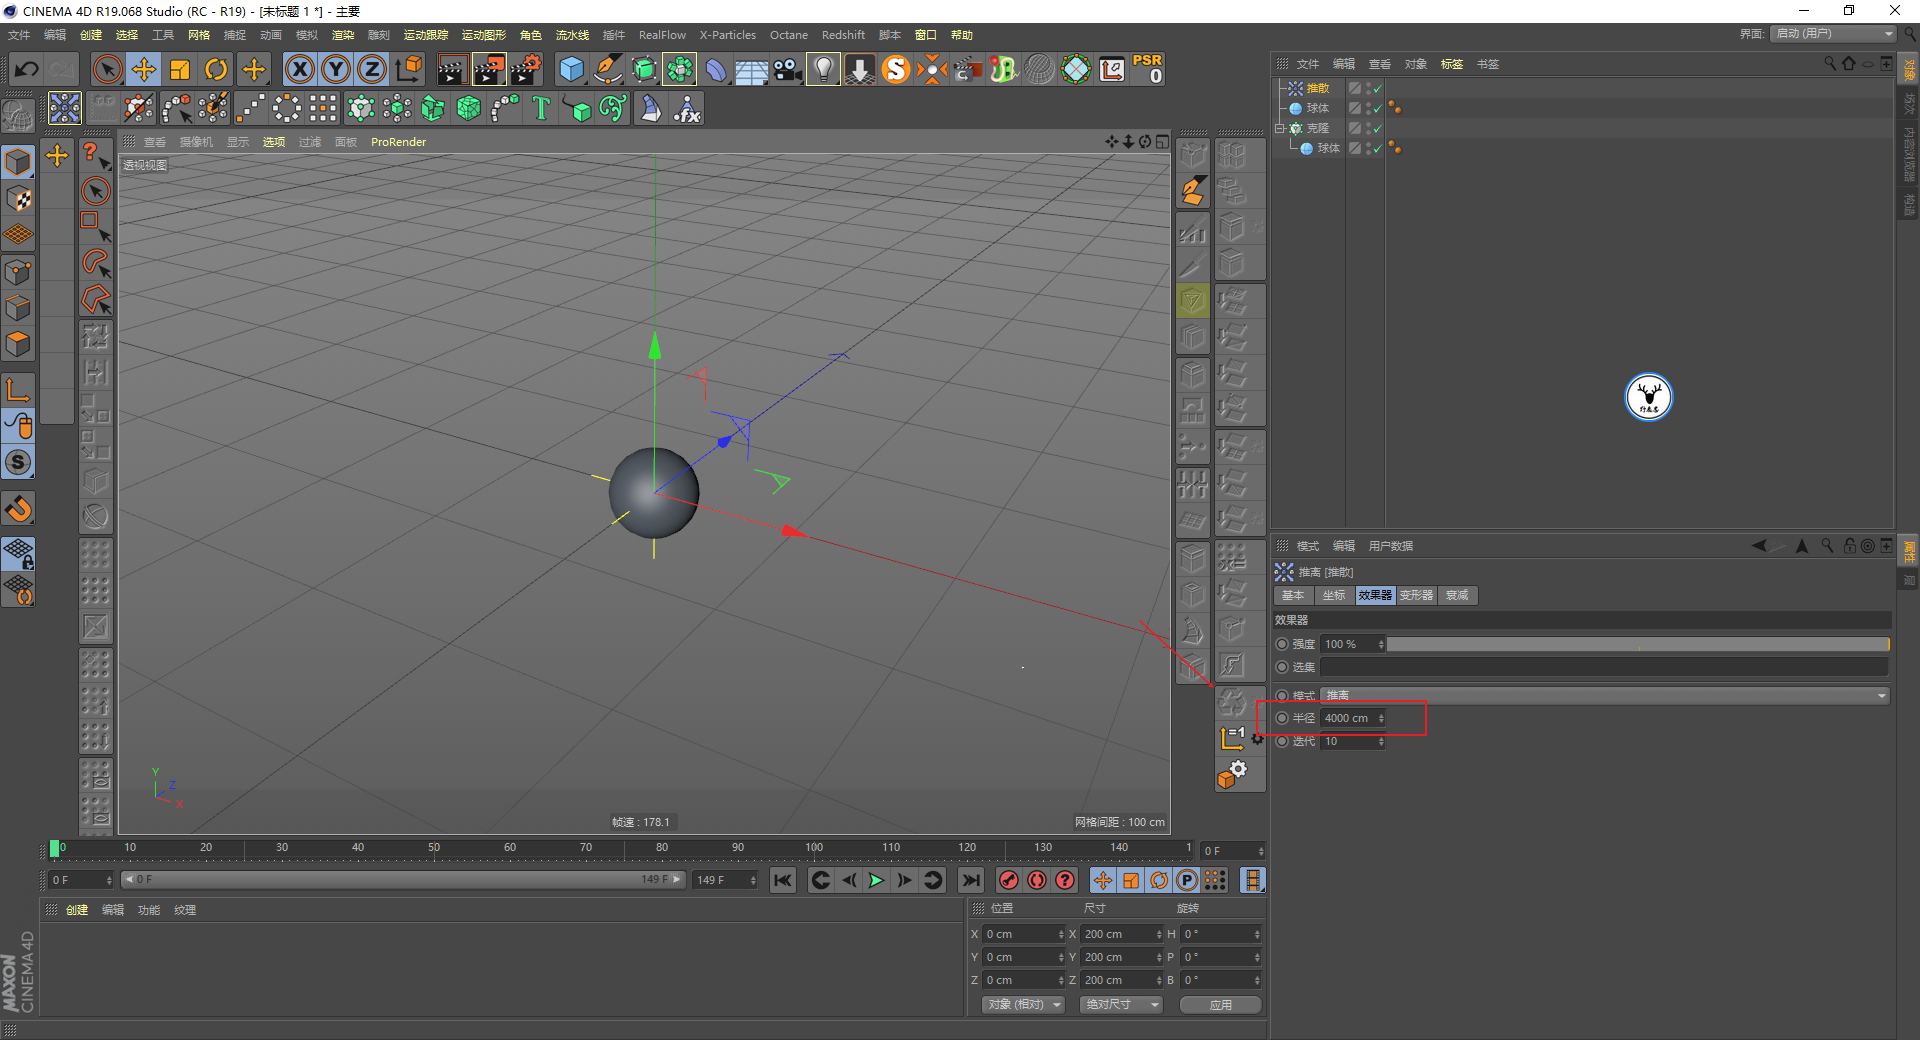Click the position X field stepper
The width and height of the screenshot is (1920, 1040).
[x=1061, y=934]
